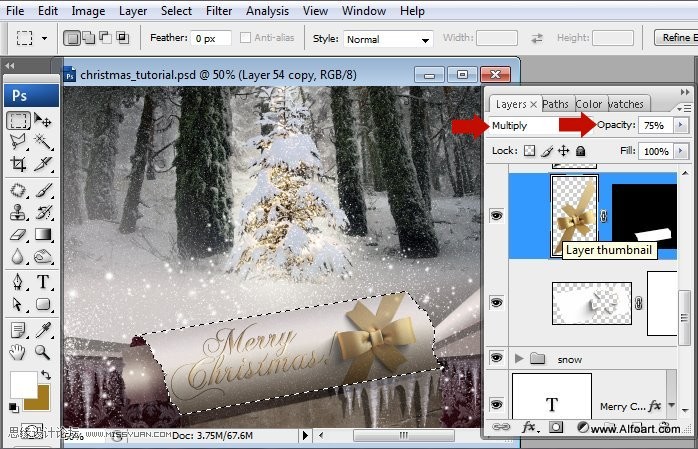Screen dimensions: 698x449
Task: Switch to the Paths tab
Action: (x=555, y=104)
